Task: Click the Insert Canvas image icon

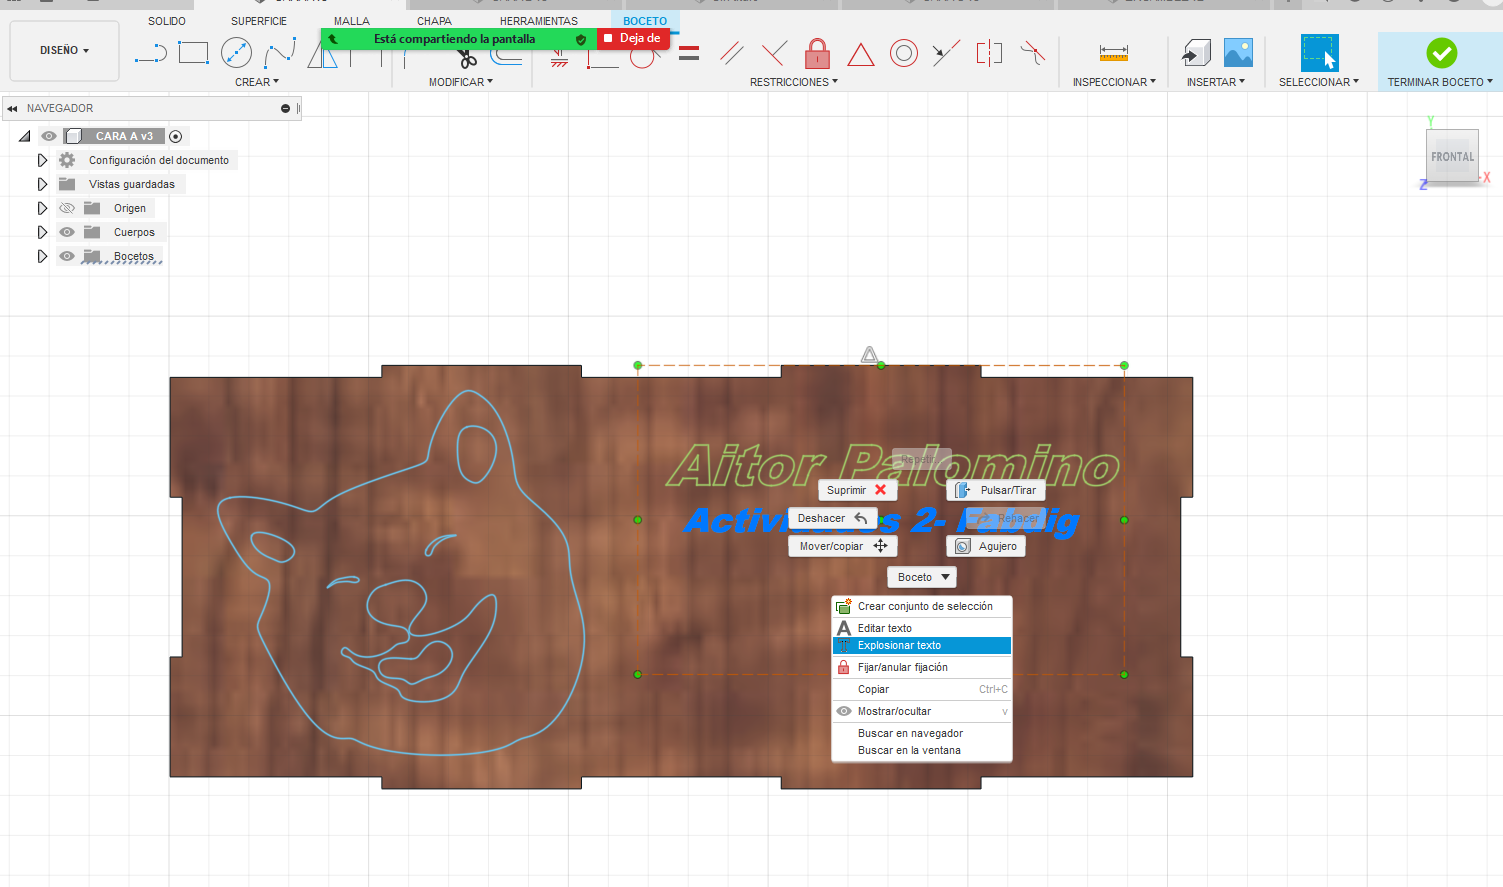Action: click(x=1238, y=53)
